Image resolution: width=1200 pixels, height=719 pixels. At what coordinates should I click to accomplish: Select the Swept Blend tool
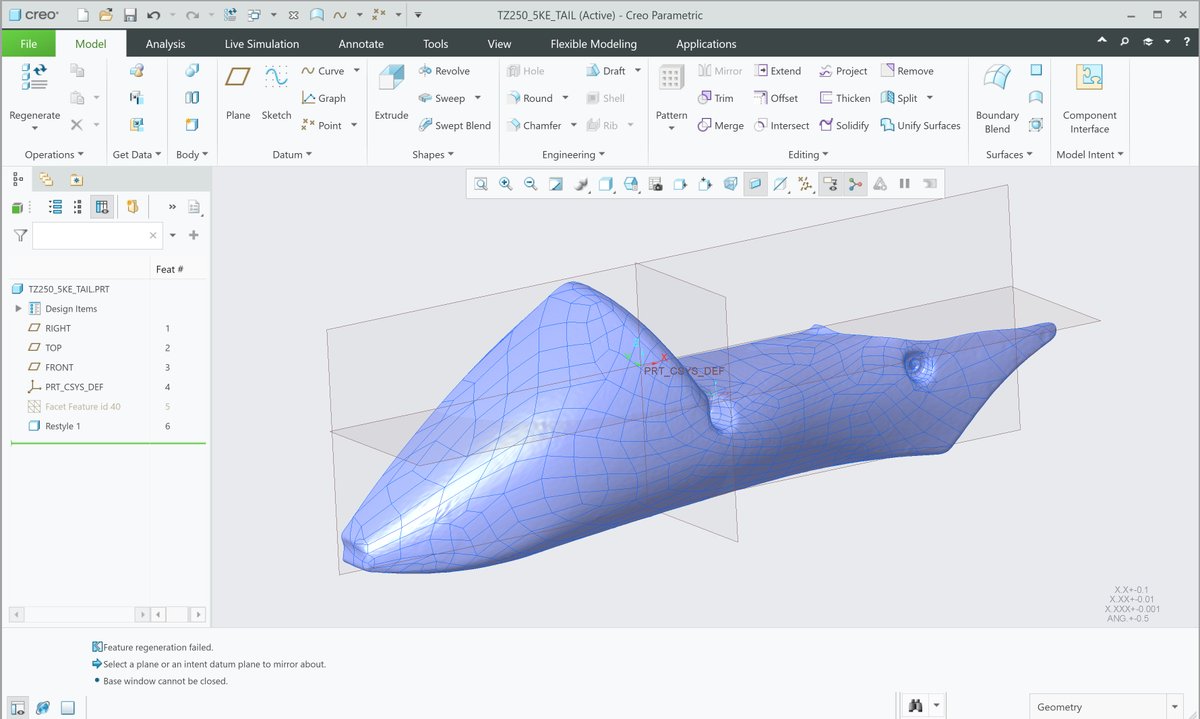click(x=455, y=125)
